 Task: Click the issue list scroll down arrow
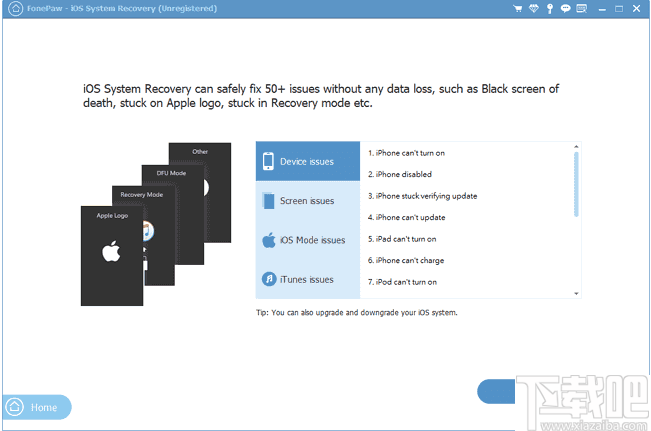pos(576,294)
